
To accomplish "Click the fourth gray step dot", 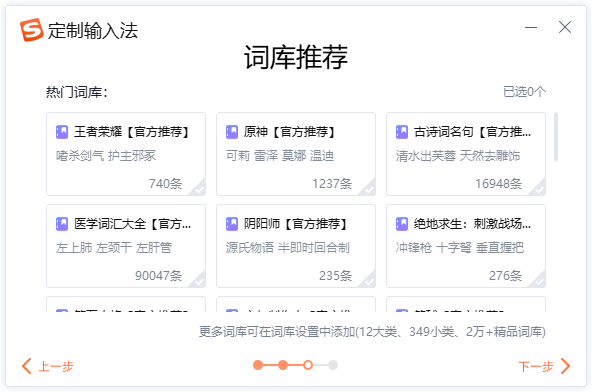I will point(333,365).
